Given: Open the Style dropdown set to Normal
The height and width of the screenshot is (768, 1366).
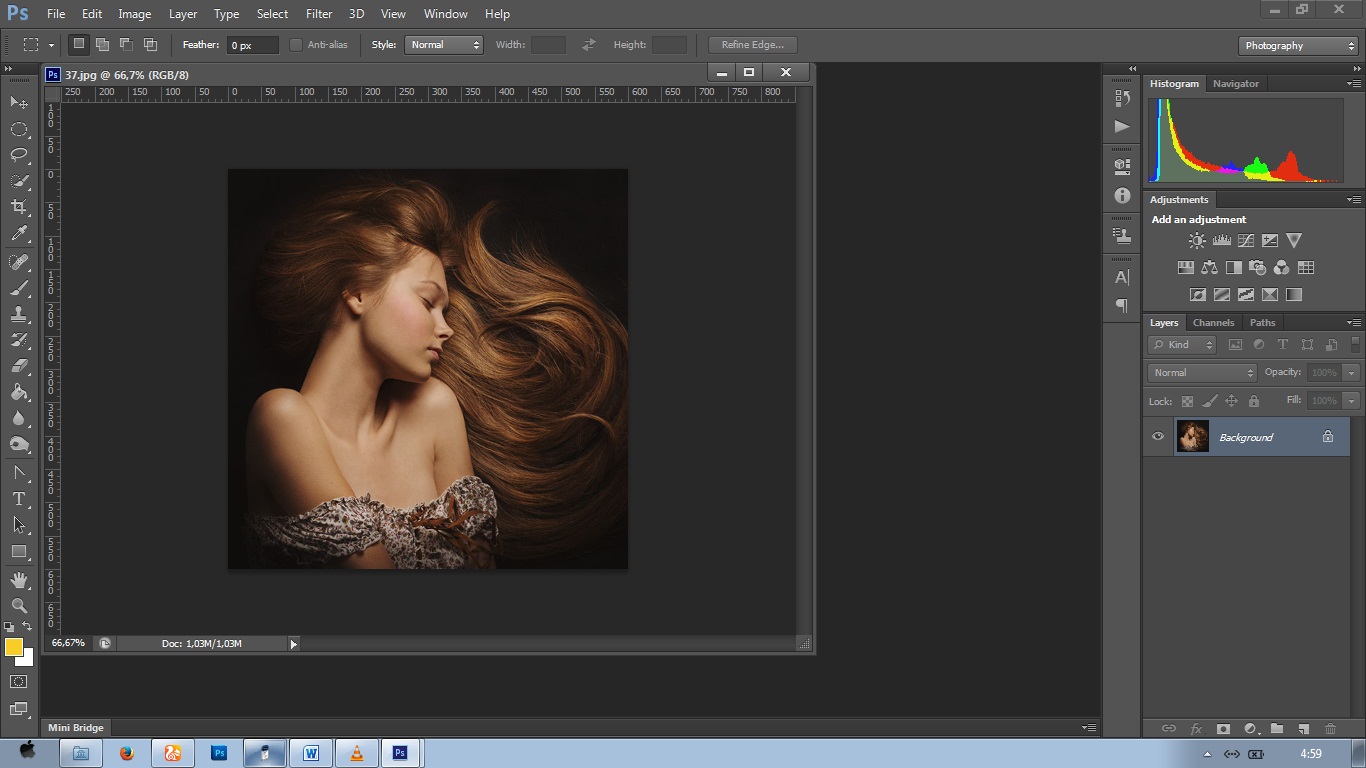Looking at the screenshot, I should pyautogui.click(x=444, y=45).
